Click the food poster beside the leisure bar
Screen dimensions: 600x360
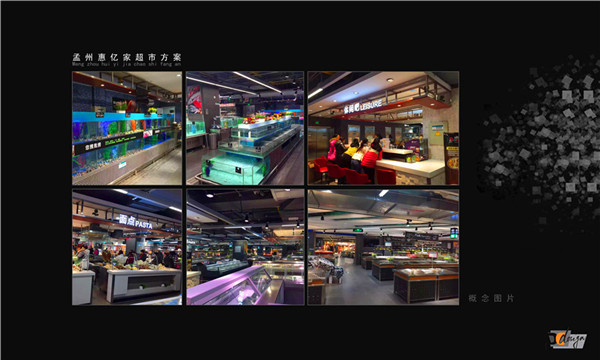pyautogui.click(x=452, y=159)
